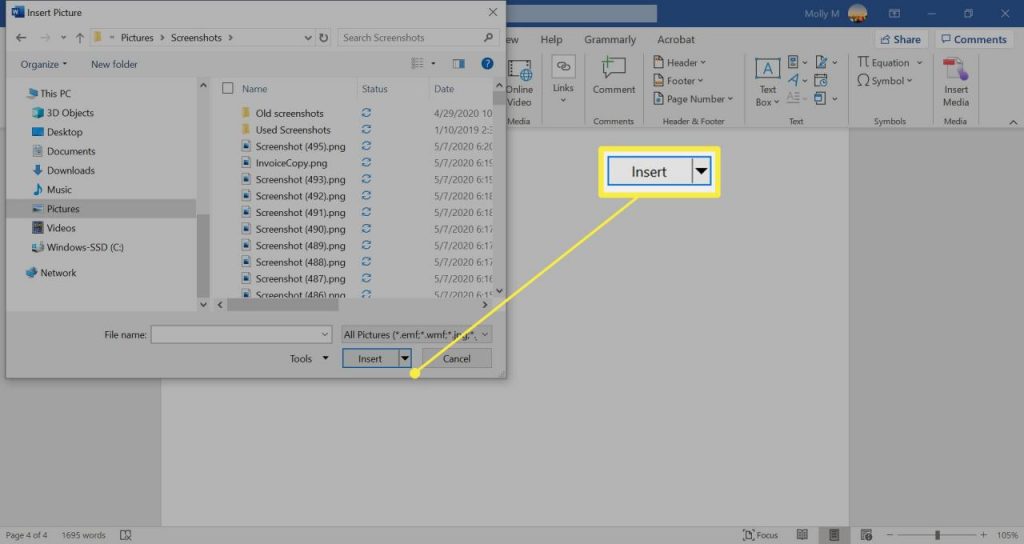Insert WordArt from Text group

pyautogui.click(x=793, y=80)
